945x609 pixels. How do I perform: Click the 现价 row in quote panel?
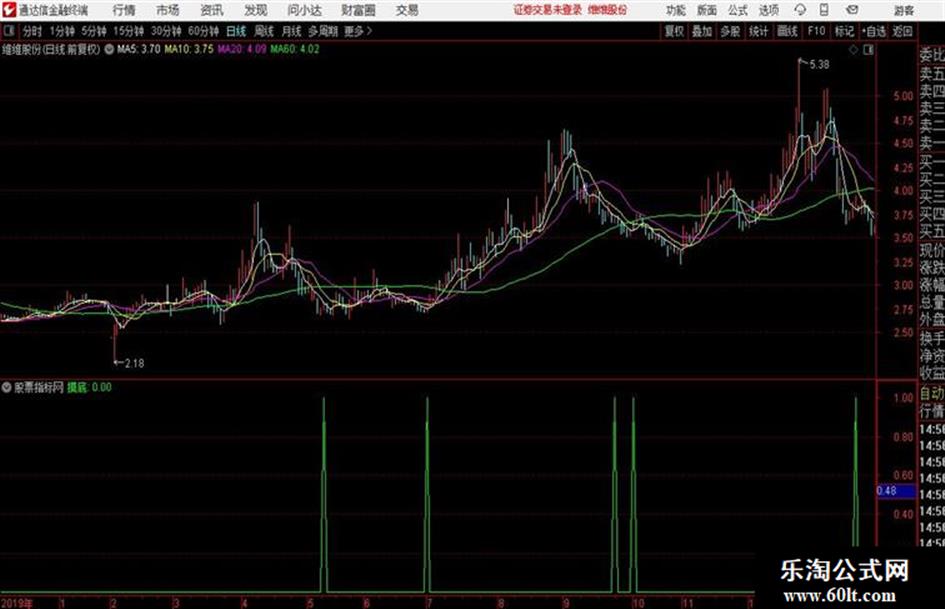pos(932,251)
